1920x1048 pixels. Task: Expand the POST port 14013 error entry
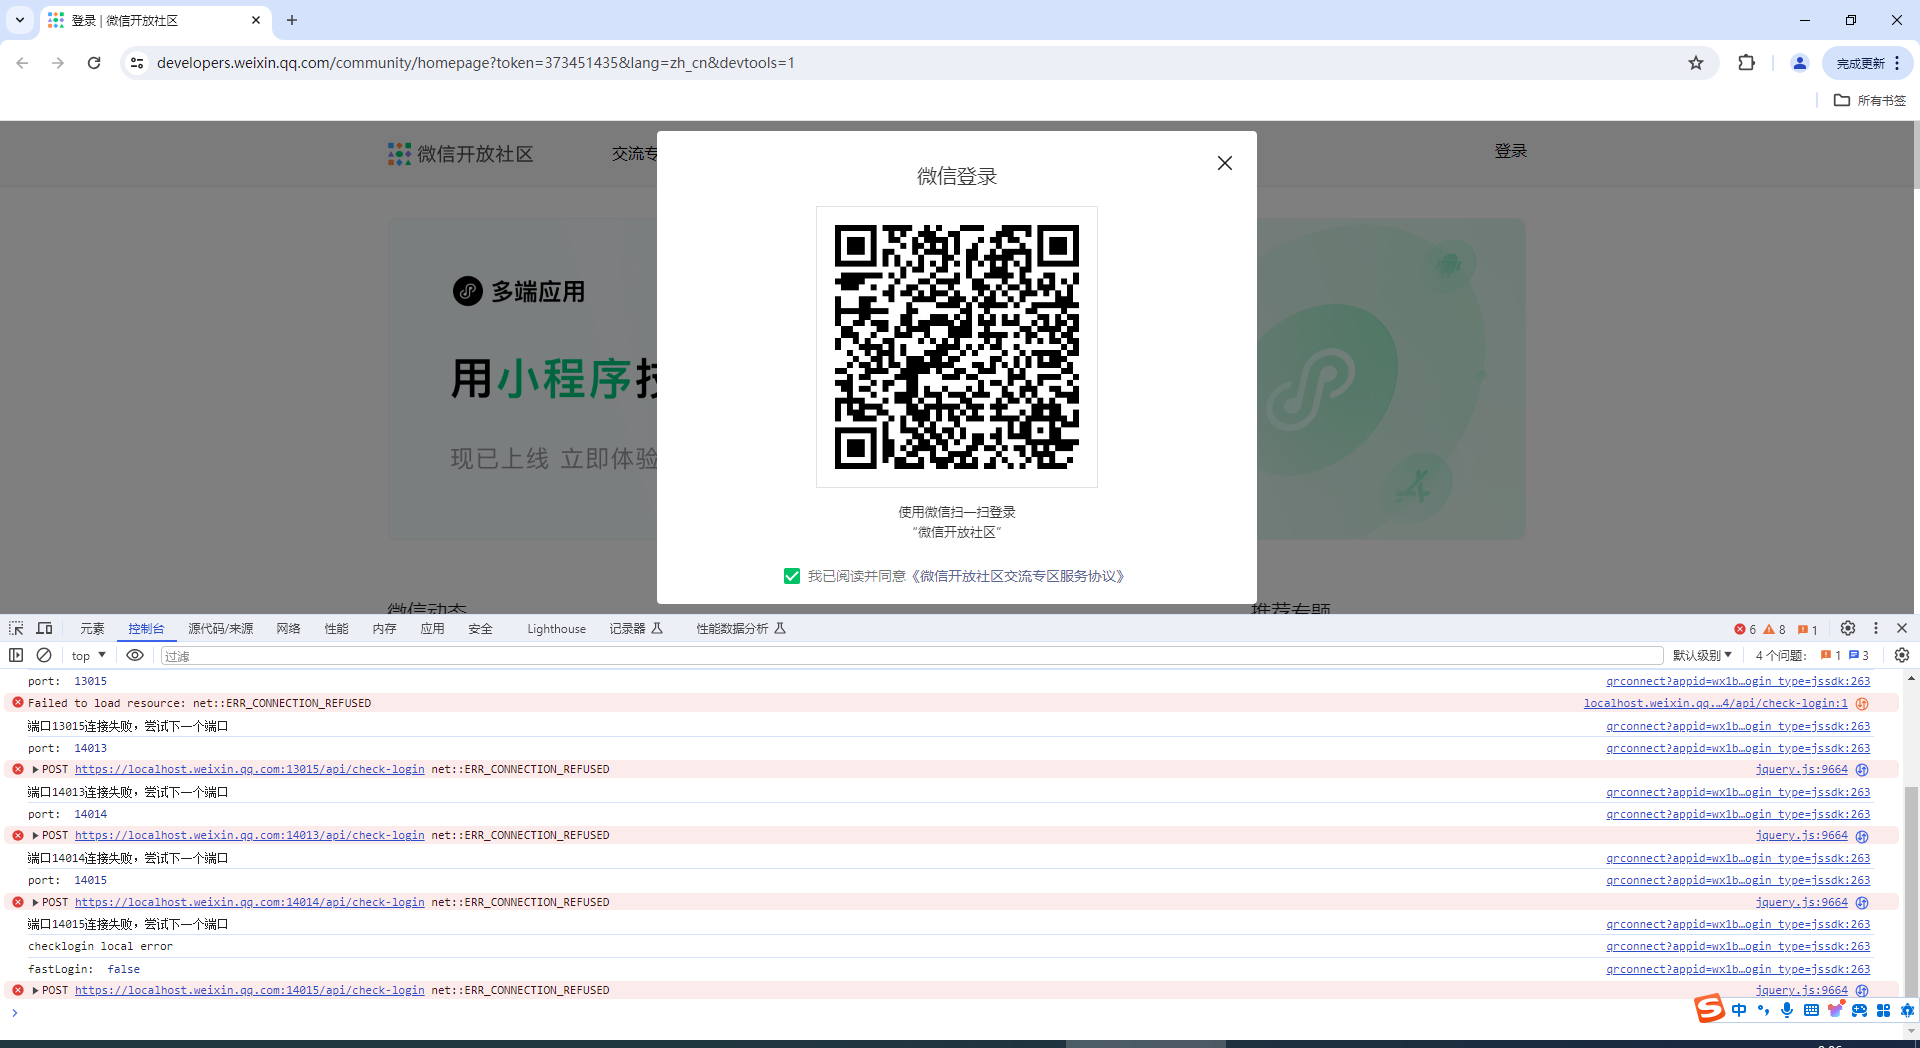click(x=35, y=835)
